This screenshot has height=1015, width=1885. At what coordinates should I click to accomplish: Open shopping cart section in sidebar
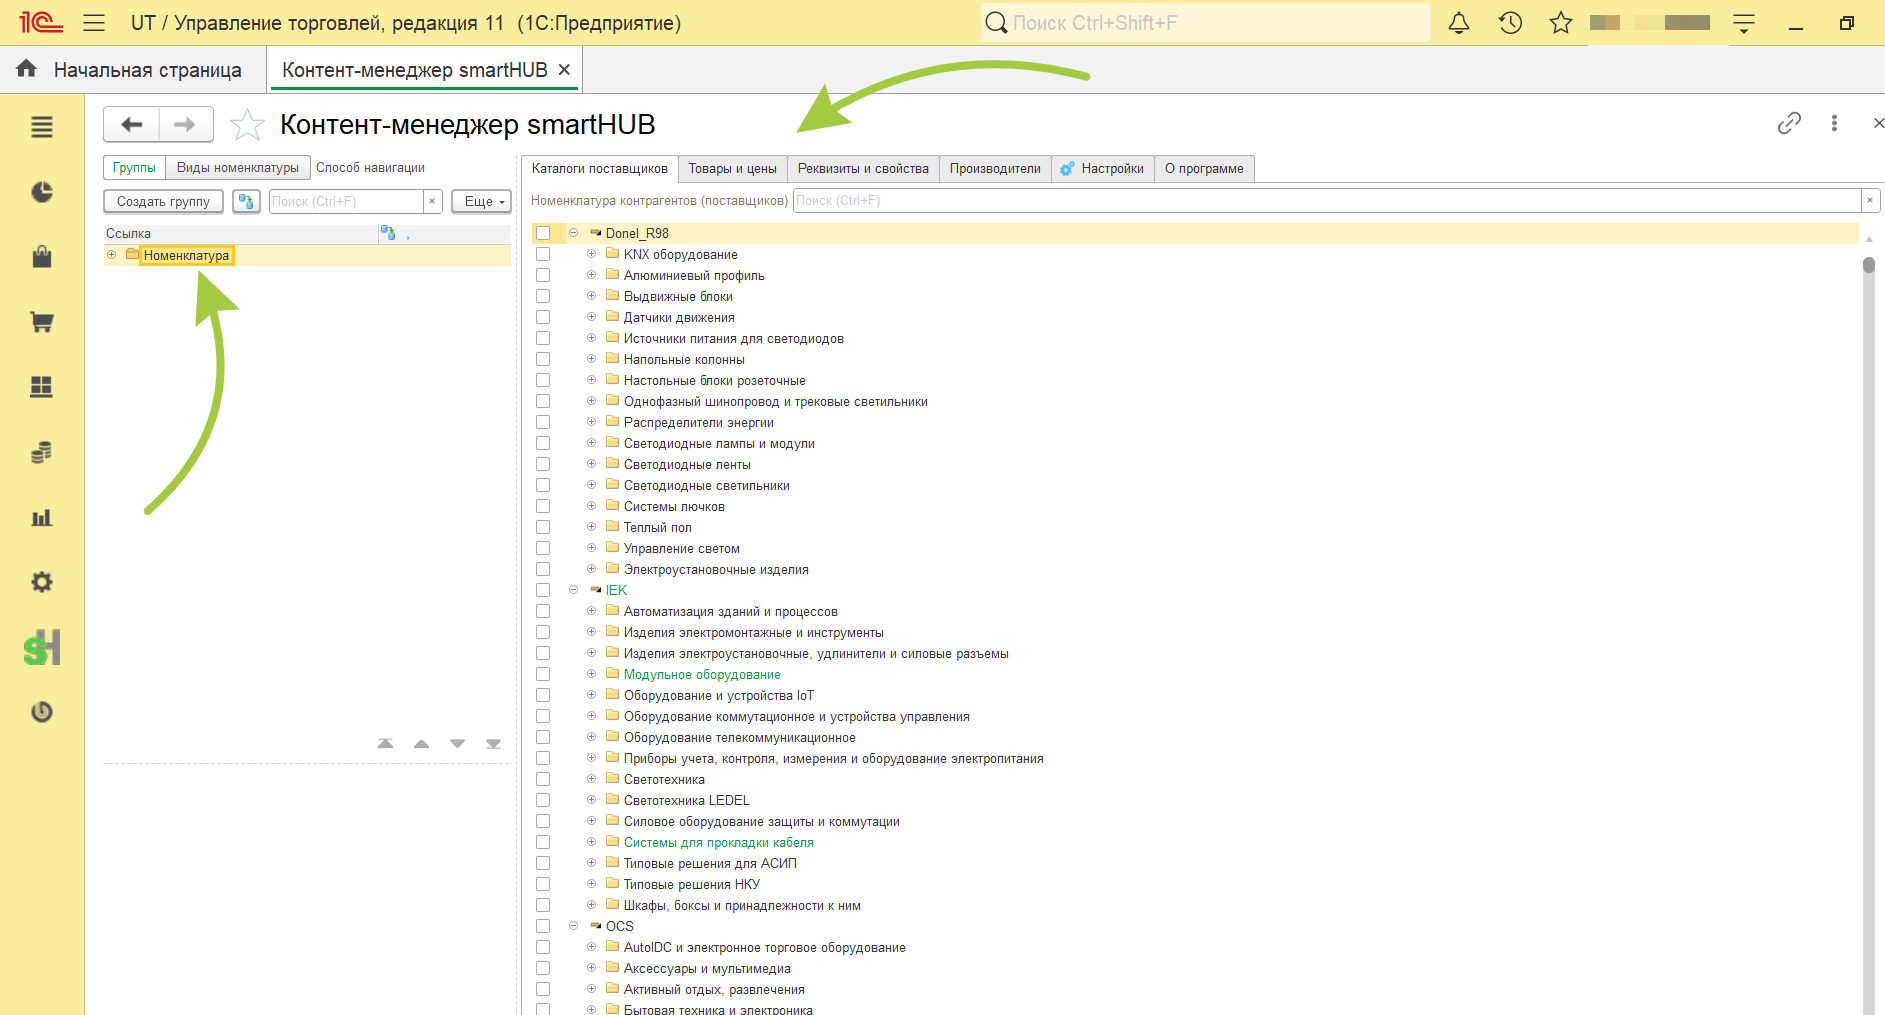pyautogui.click(x=42, y=322)
